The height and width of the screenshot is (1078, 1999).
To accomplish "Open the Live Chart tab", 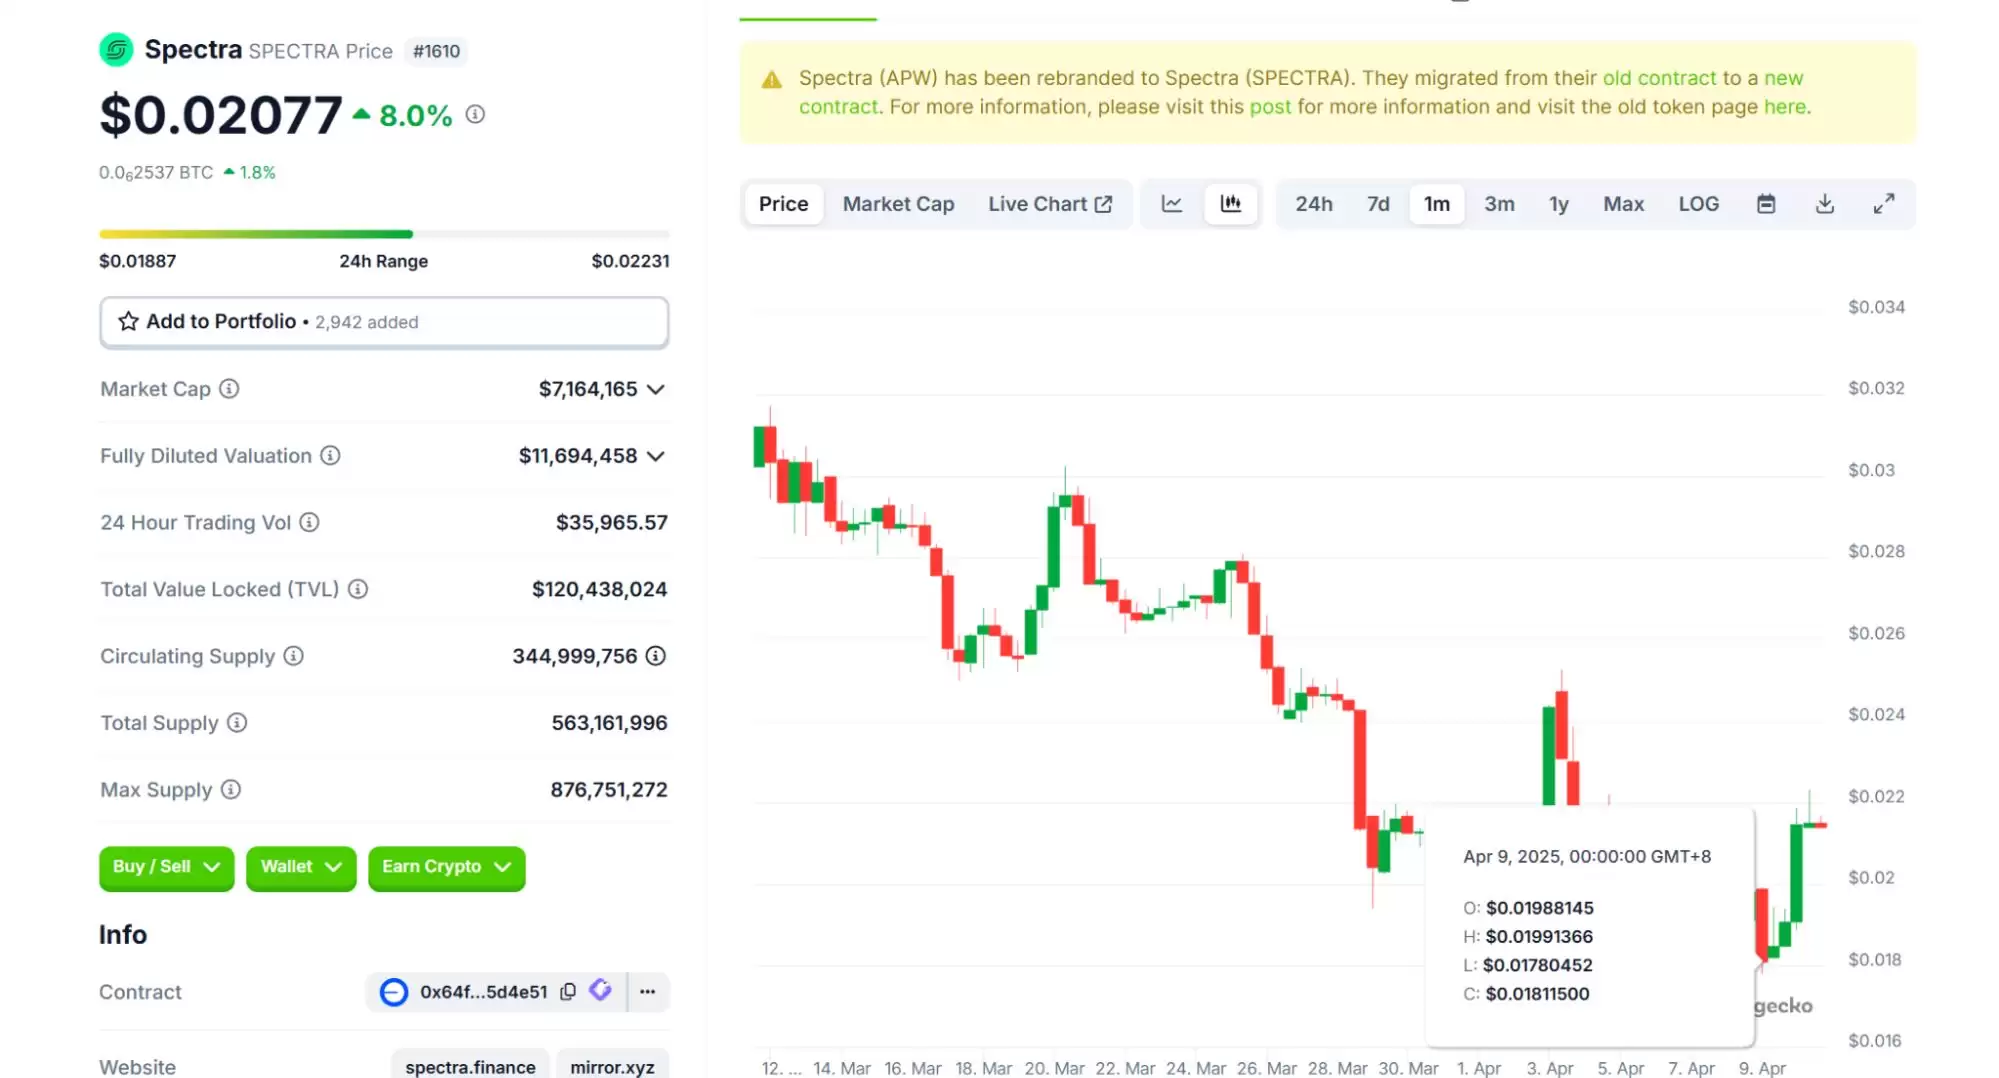I will coord(1049,204).
